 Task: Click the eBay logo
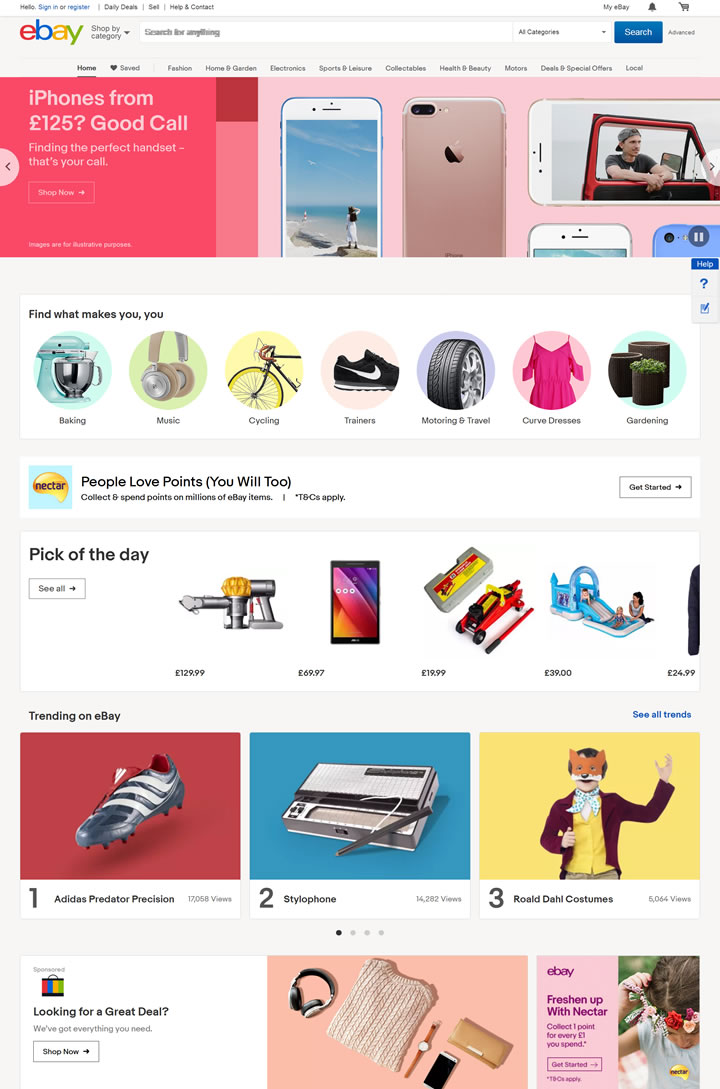coord(51,32)
